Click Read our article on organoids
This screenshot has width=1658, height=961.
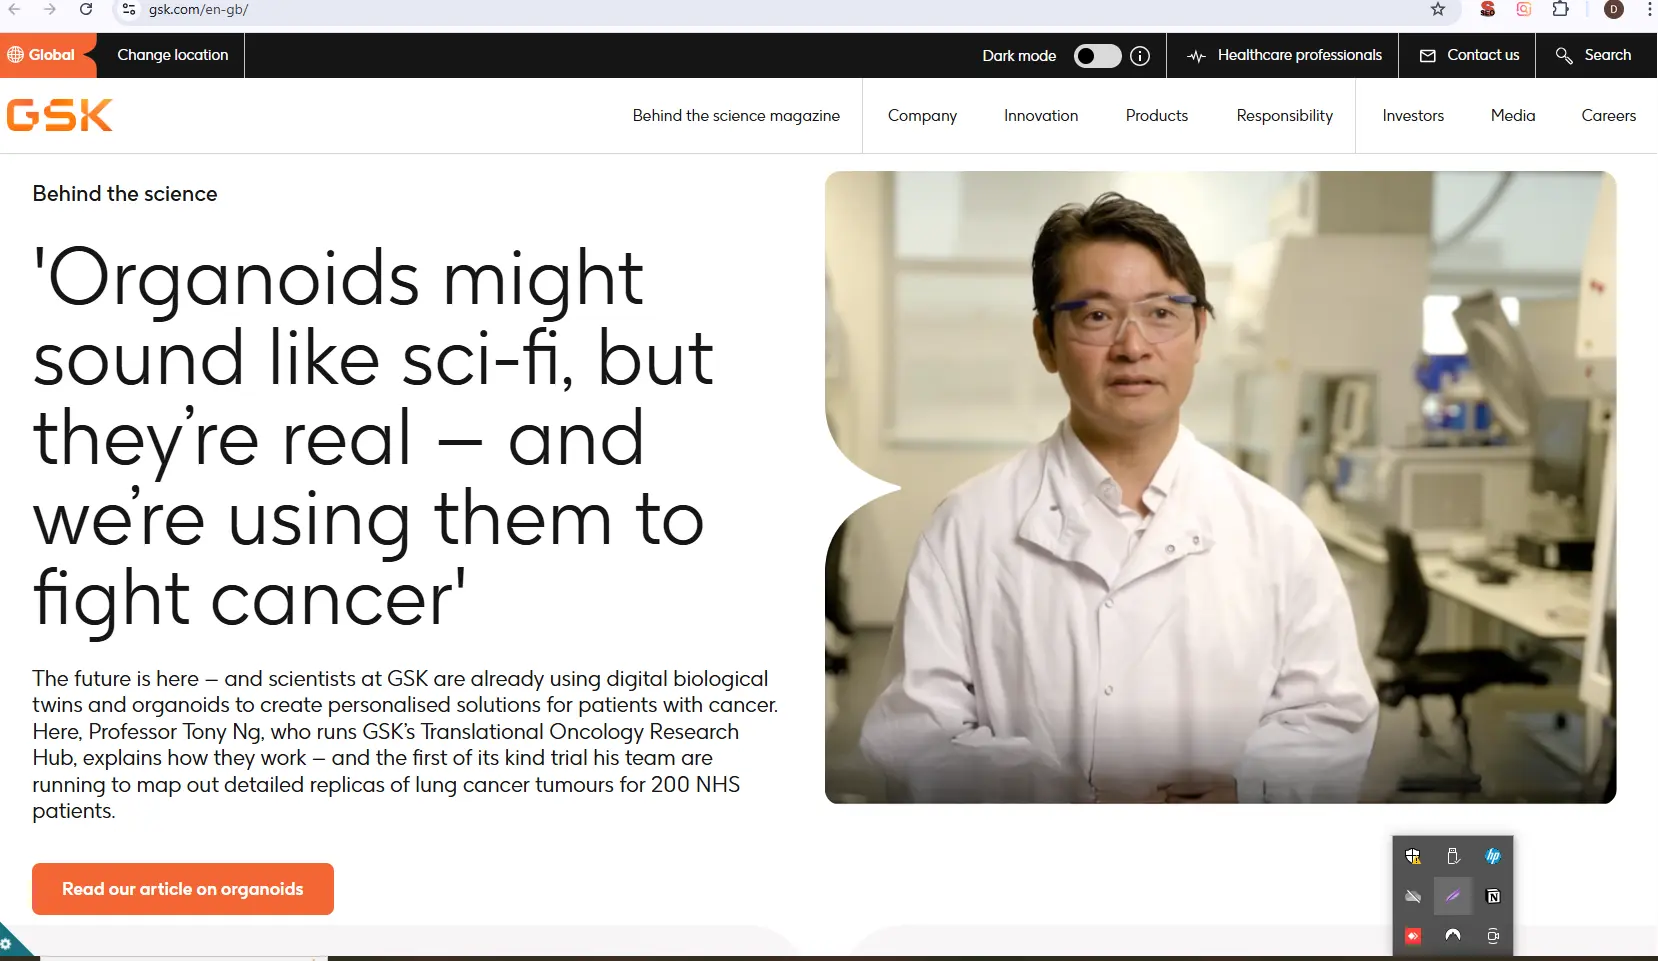click(x=183, y=889)
